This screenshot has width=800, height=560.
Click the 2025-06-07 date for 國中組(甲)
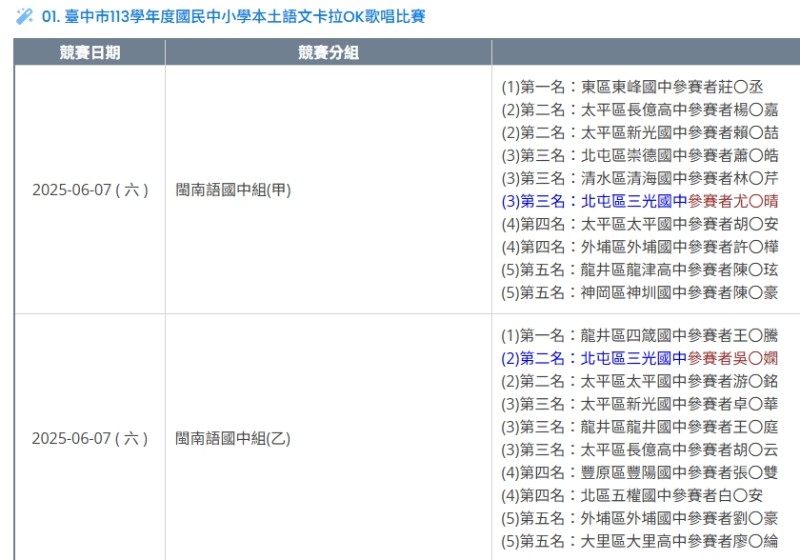coord(90,189)
